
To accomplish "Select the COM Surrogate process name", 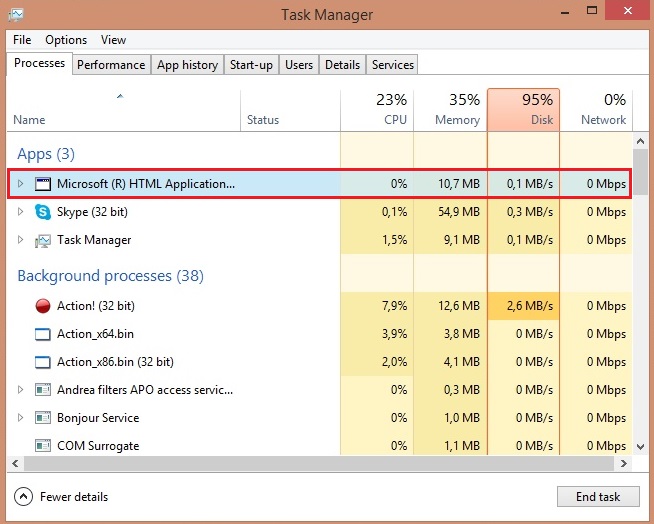I will (x=98, y=446).
